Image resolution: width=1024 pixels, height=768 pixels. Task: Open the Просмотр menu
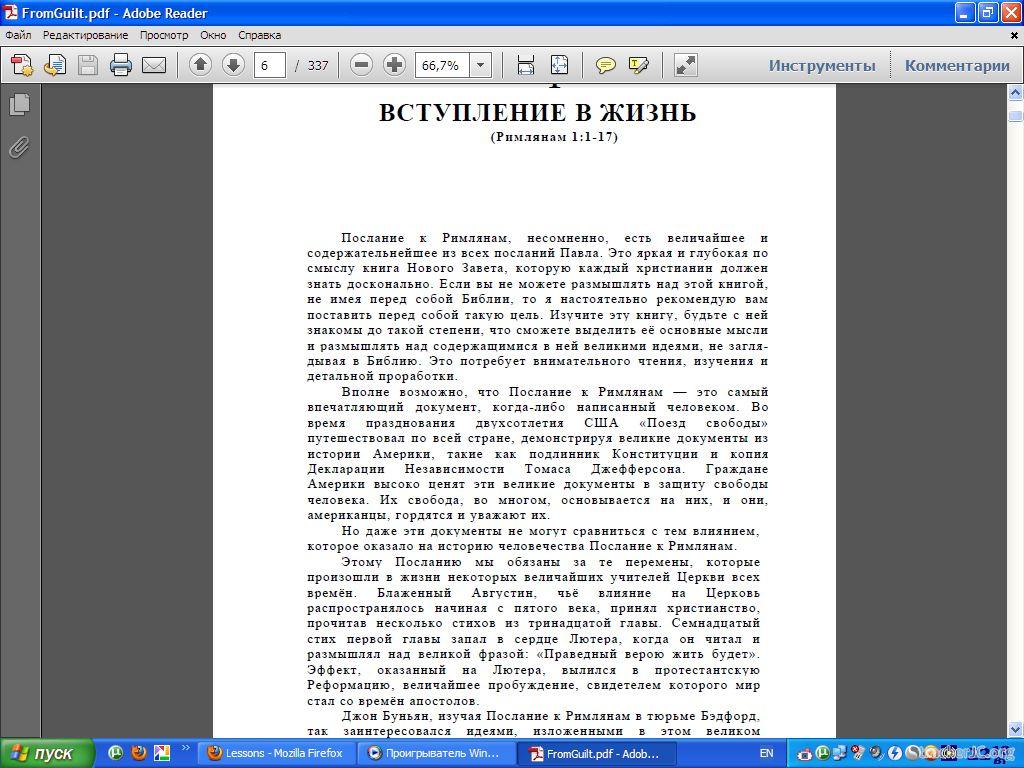164,35
